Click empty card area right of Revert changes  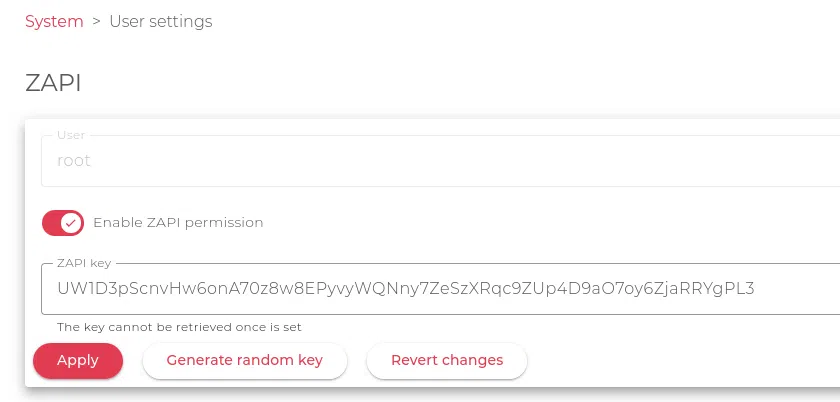680,360
